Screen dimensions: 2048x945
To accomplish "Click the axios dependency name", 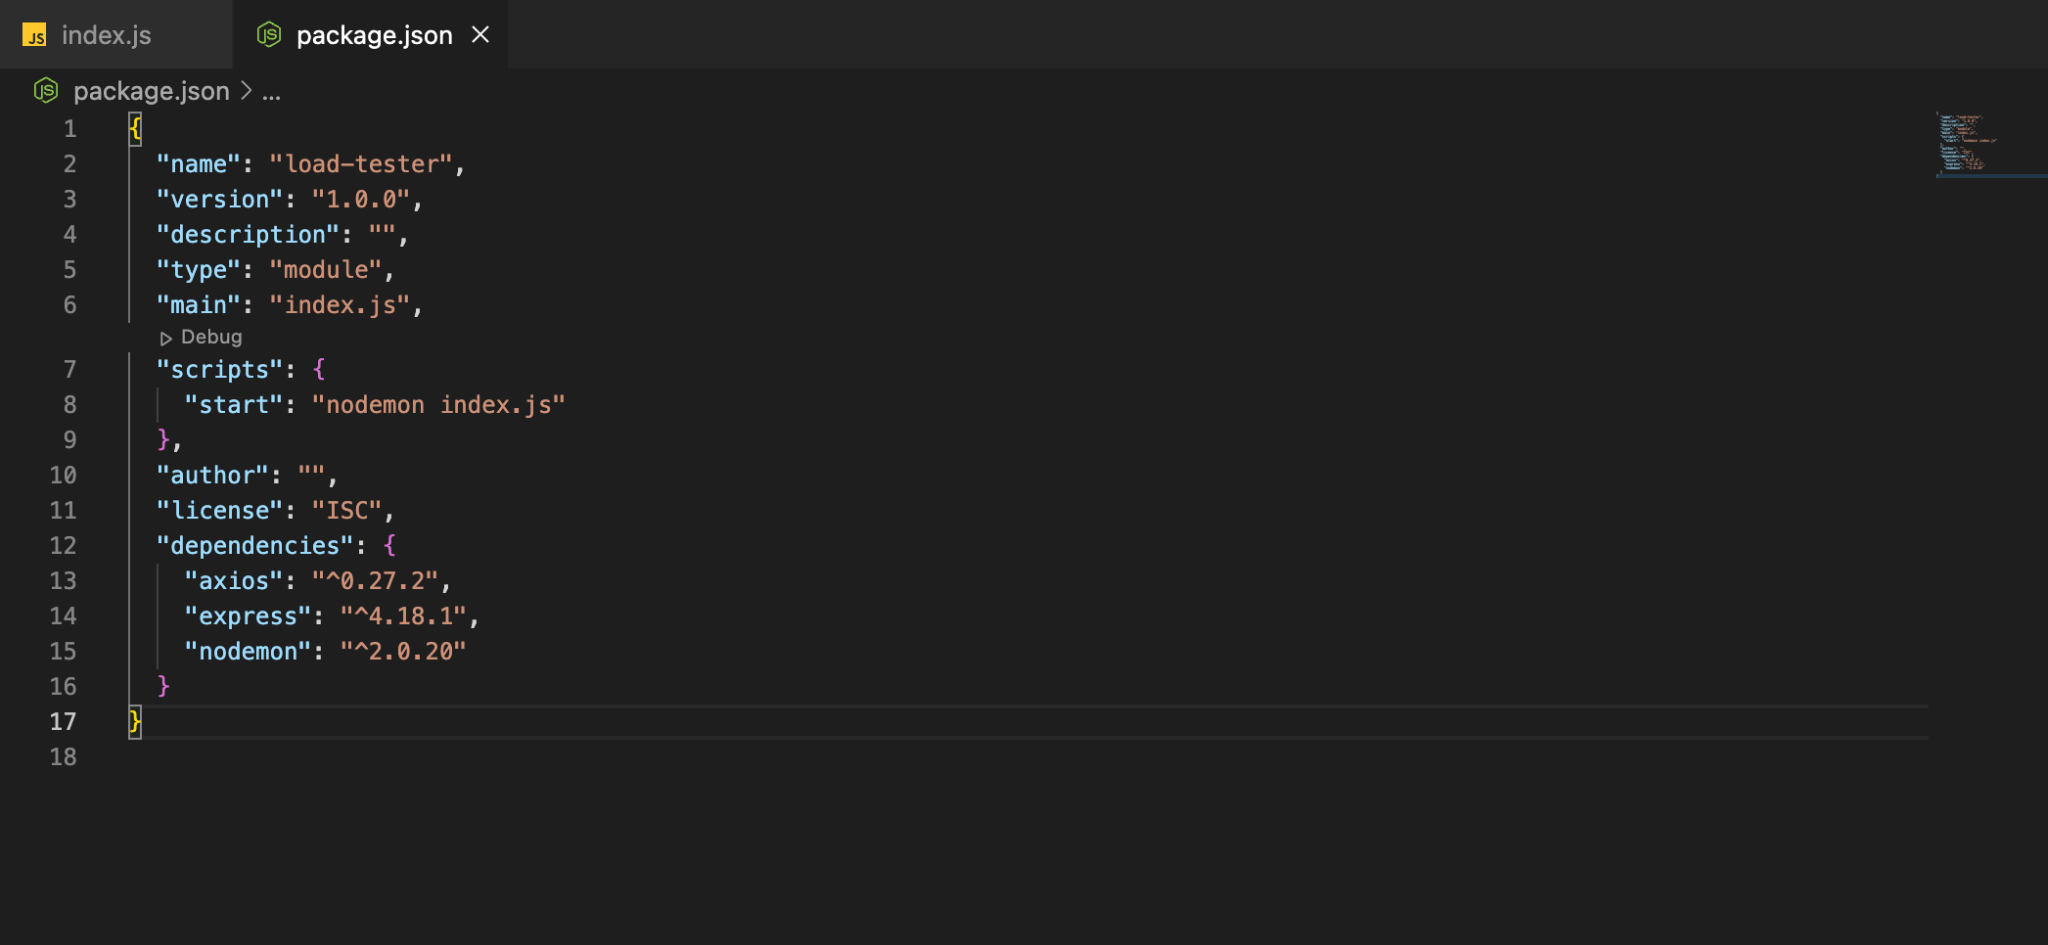I will point(233,580).
